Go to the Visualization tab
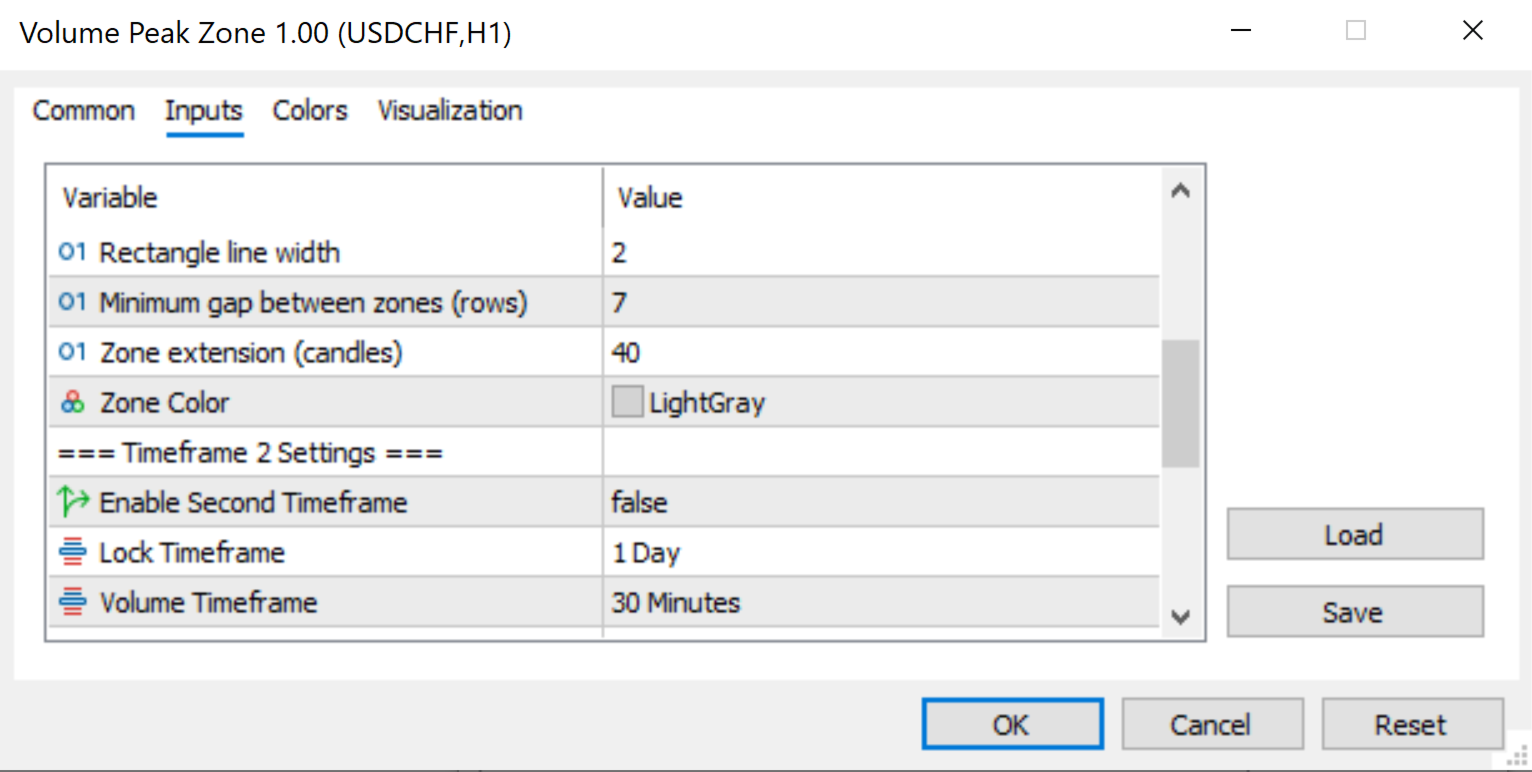This screenshot has width=1532, height=772. [450, 111]
